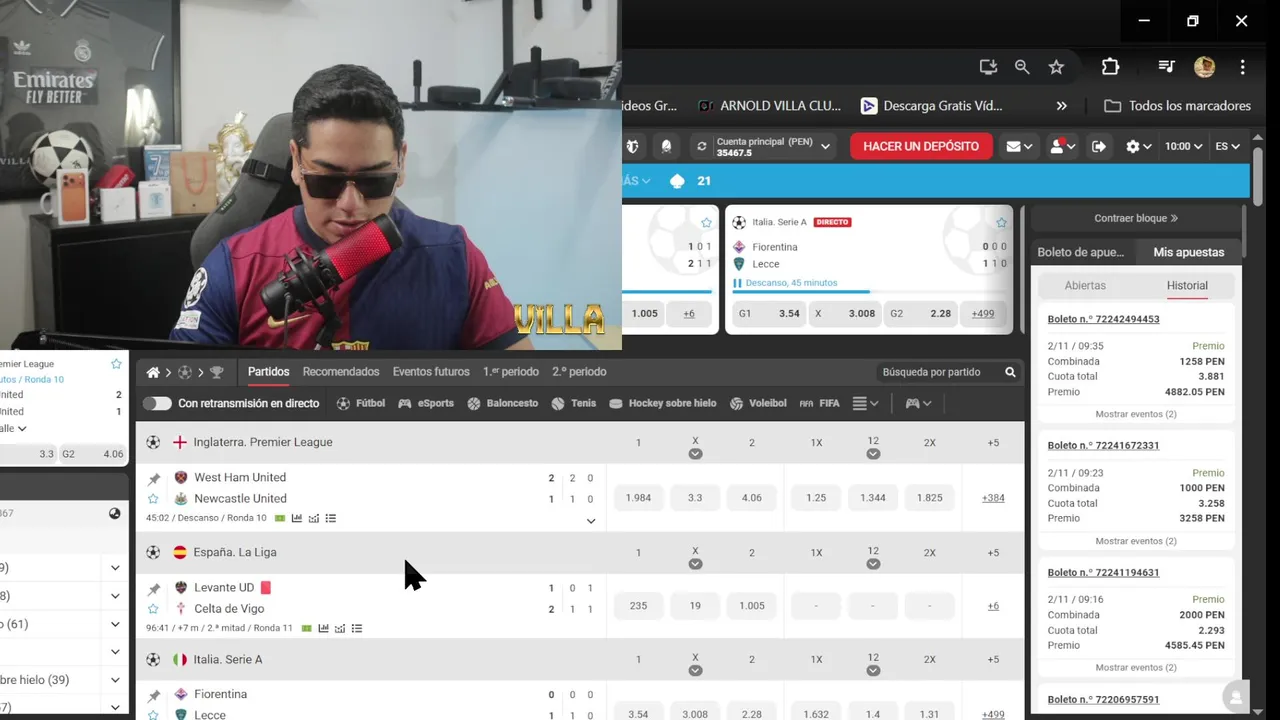Toggle 'Con retransmisión en directo' switch

coord(157,403)
